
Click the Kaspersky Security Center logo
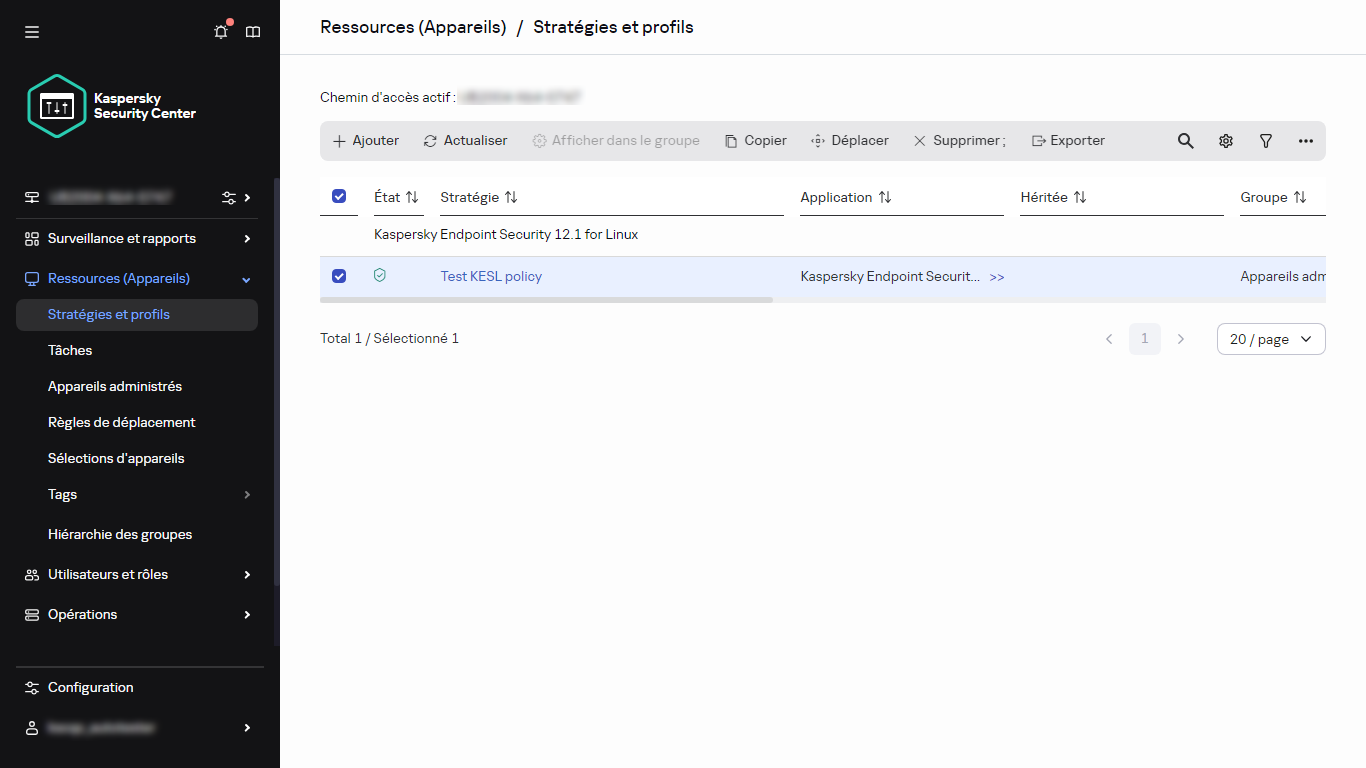click(x=112, y=106)
